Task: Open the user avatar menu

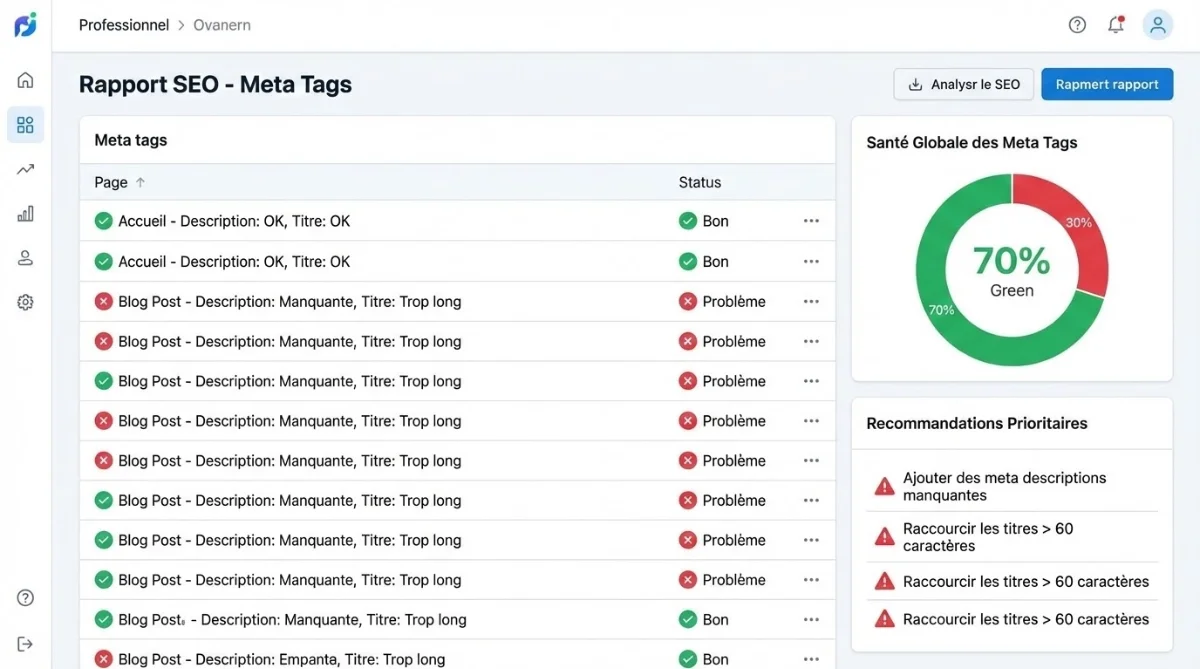Action: click(x=1158, y=25)
